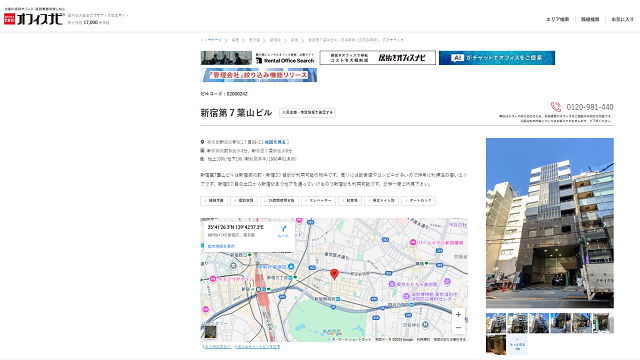Select the エレベーター feature tag

pos(318,201)
